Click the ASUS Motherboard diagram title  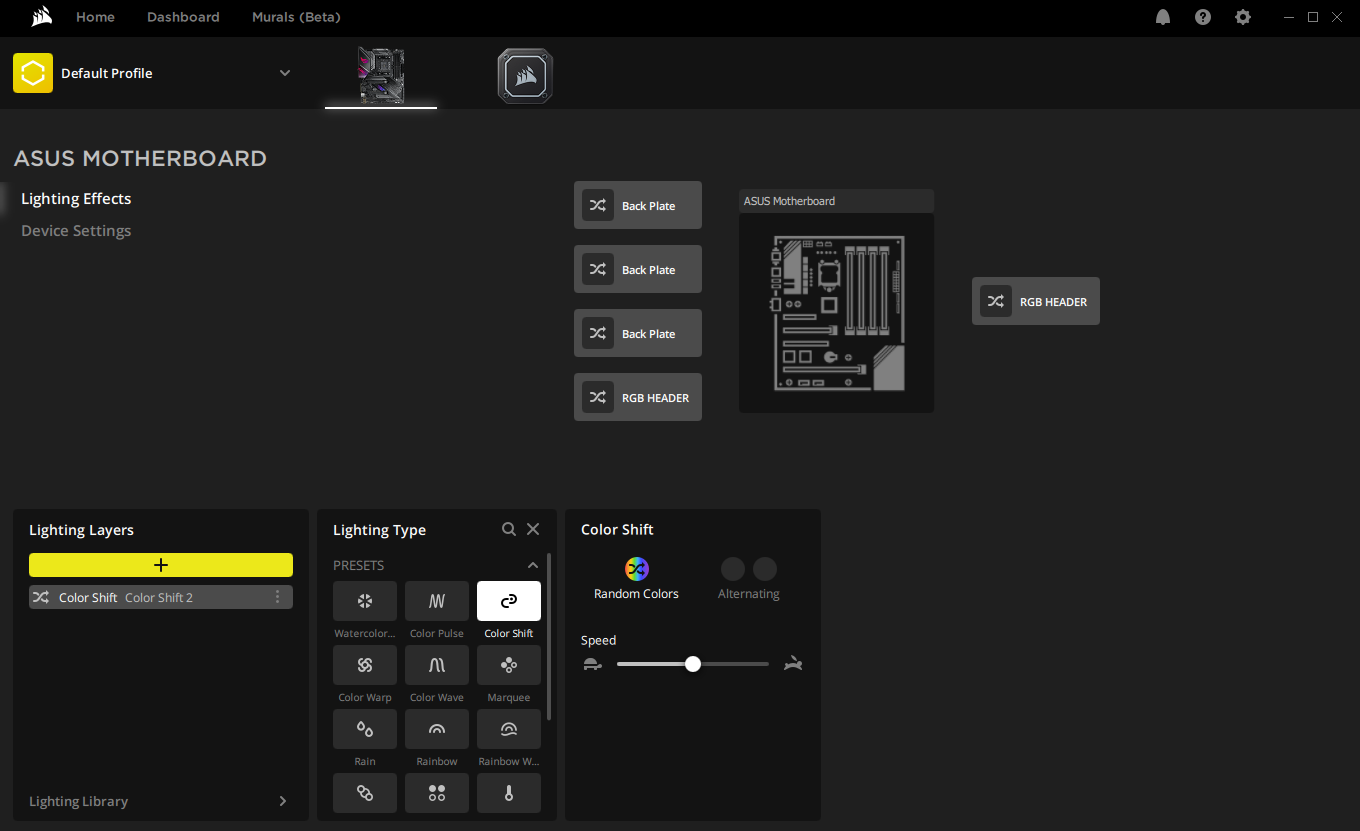(789, 201)
